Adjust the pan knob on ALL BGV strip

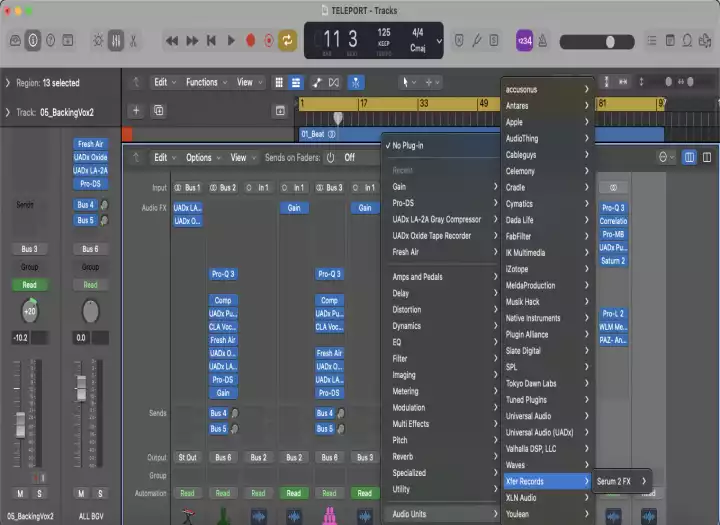pos(90,311)
